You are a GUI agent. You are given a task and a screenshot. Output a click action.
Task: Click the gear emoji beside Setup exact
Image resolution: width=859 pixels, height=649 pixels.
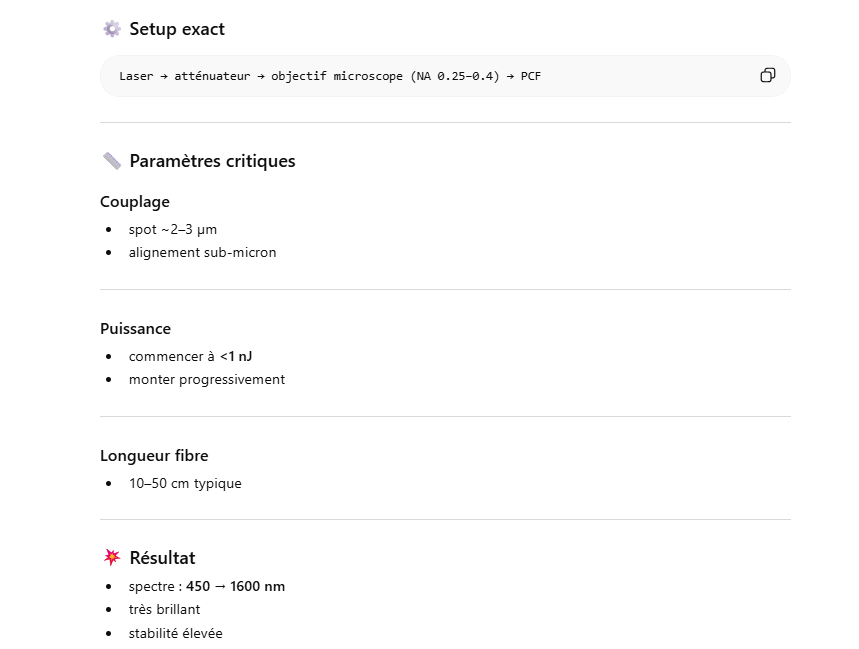point(112,29)
